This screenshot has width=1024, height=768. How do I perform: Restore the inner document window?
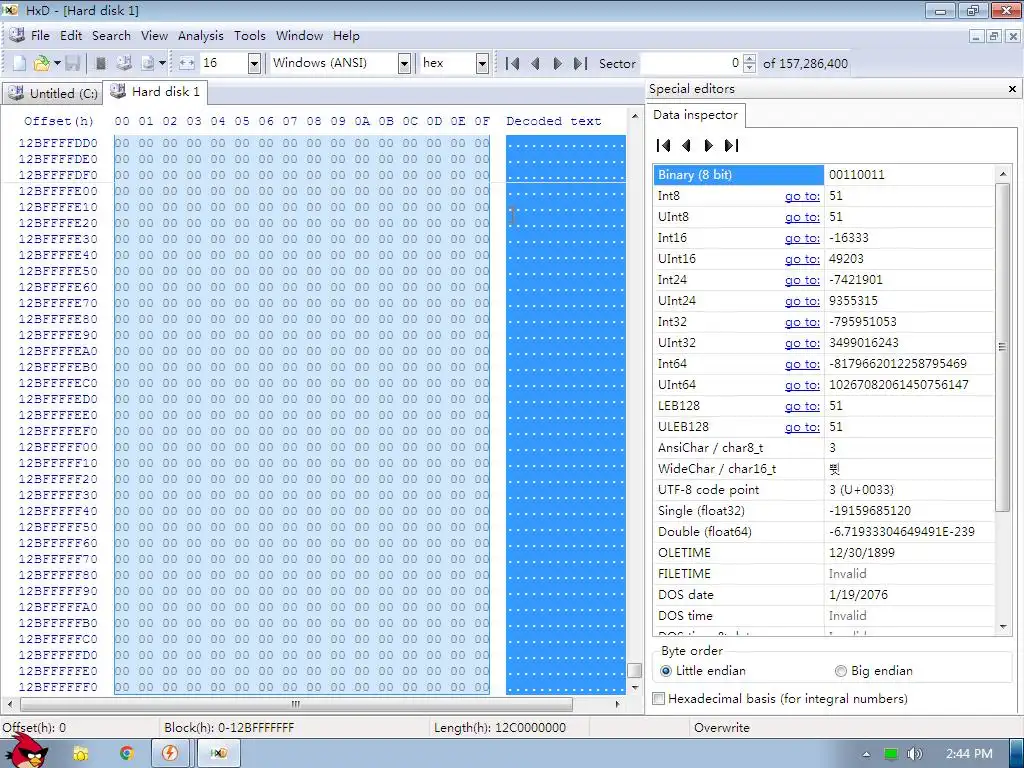point(994,37)
